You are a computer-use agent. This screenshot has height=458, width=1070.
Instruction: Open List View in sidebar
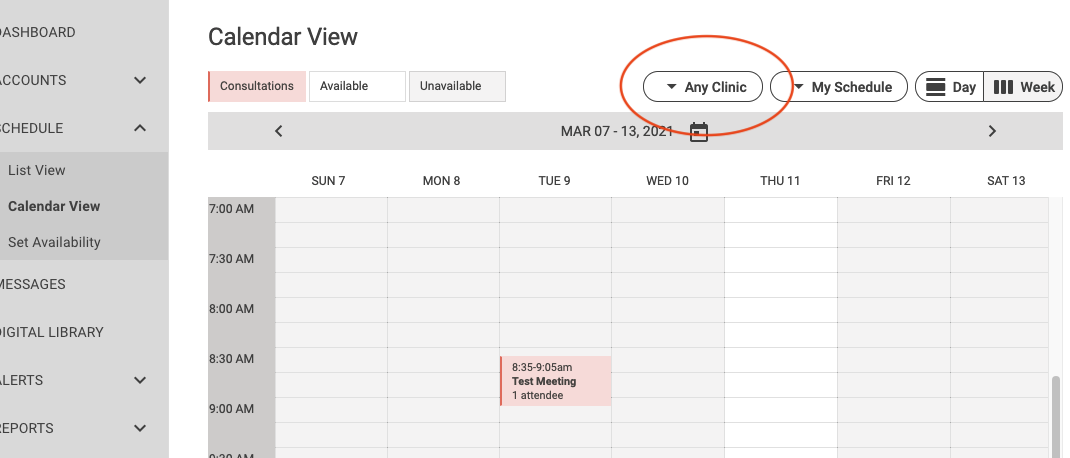pyautogui.click(x=37, y=170)
